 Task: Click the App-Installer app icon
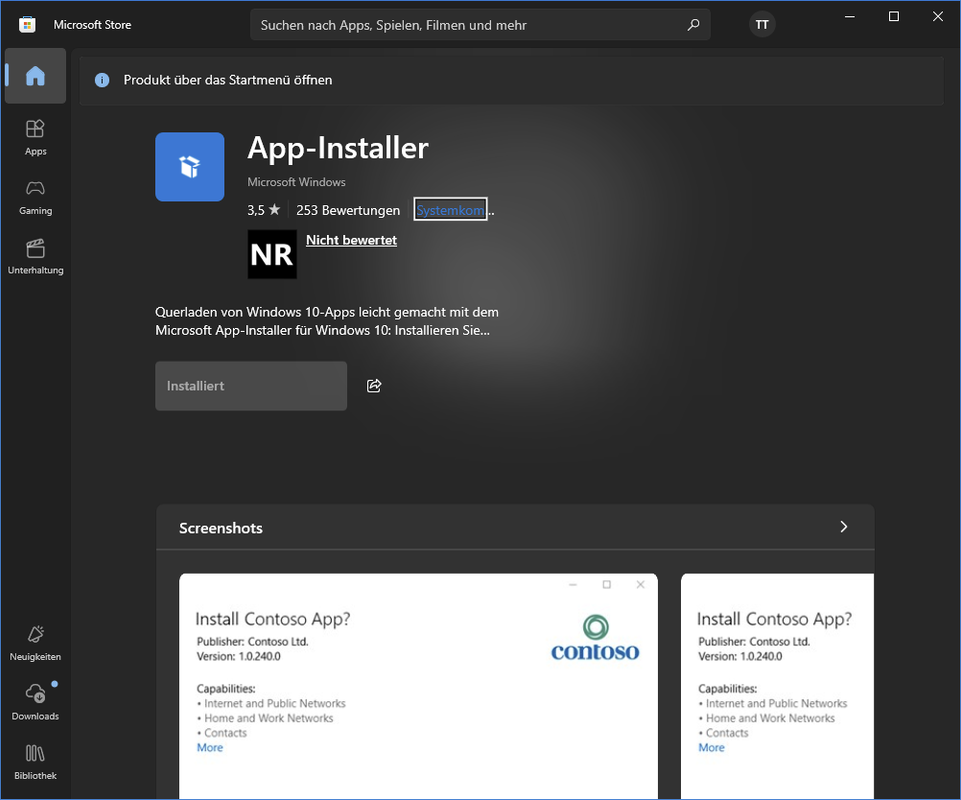(x=189, y=167)
